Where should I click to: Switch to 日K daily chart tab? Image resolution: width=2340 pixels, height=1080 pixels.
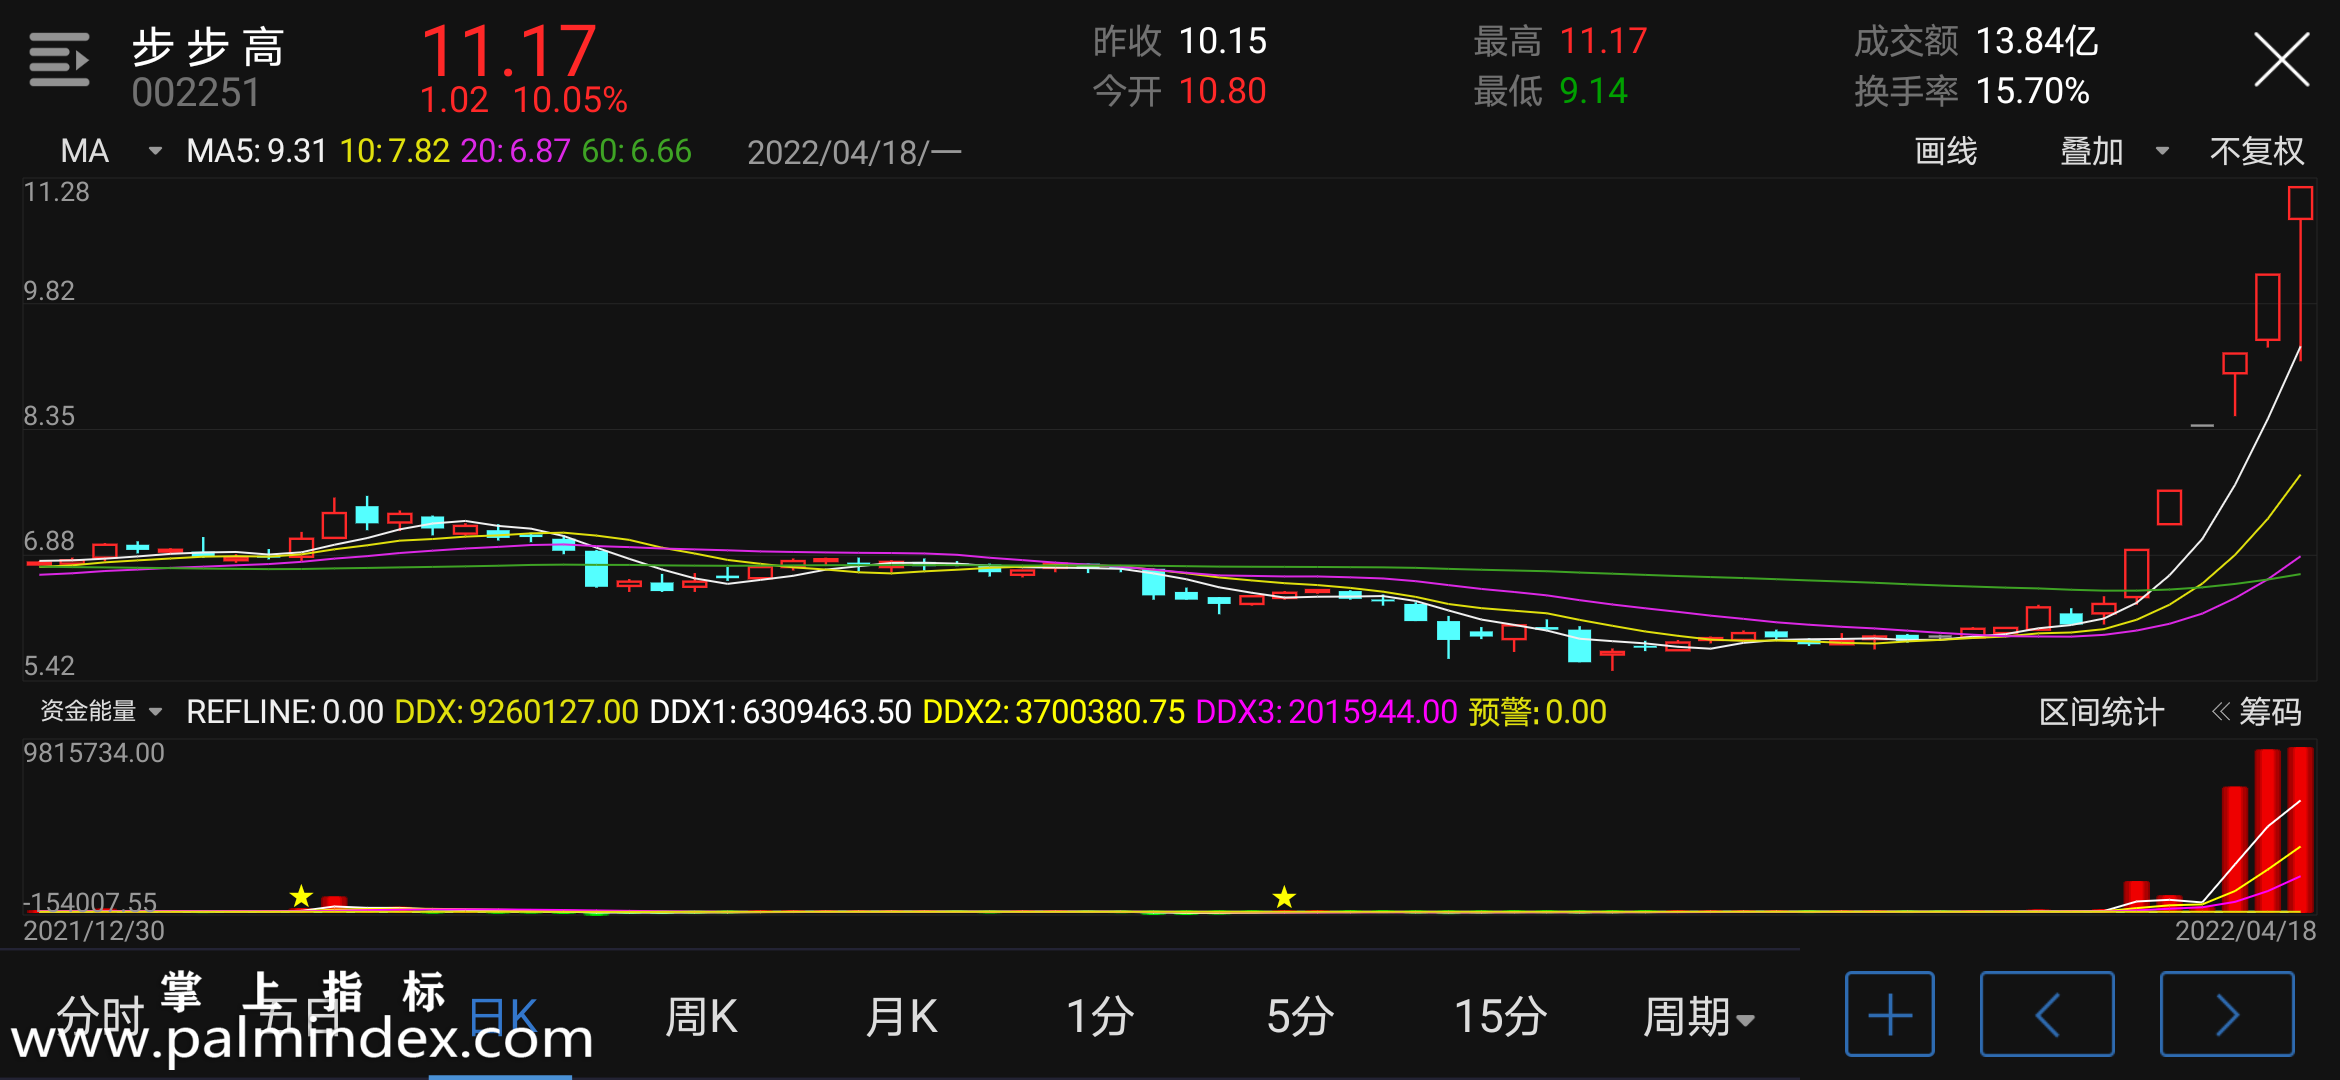click(x=503, y=1017)
